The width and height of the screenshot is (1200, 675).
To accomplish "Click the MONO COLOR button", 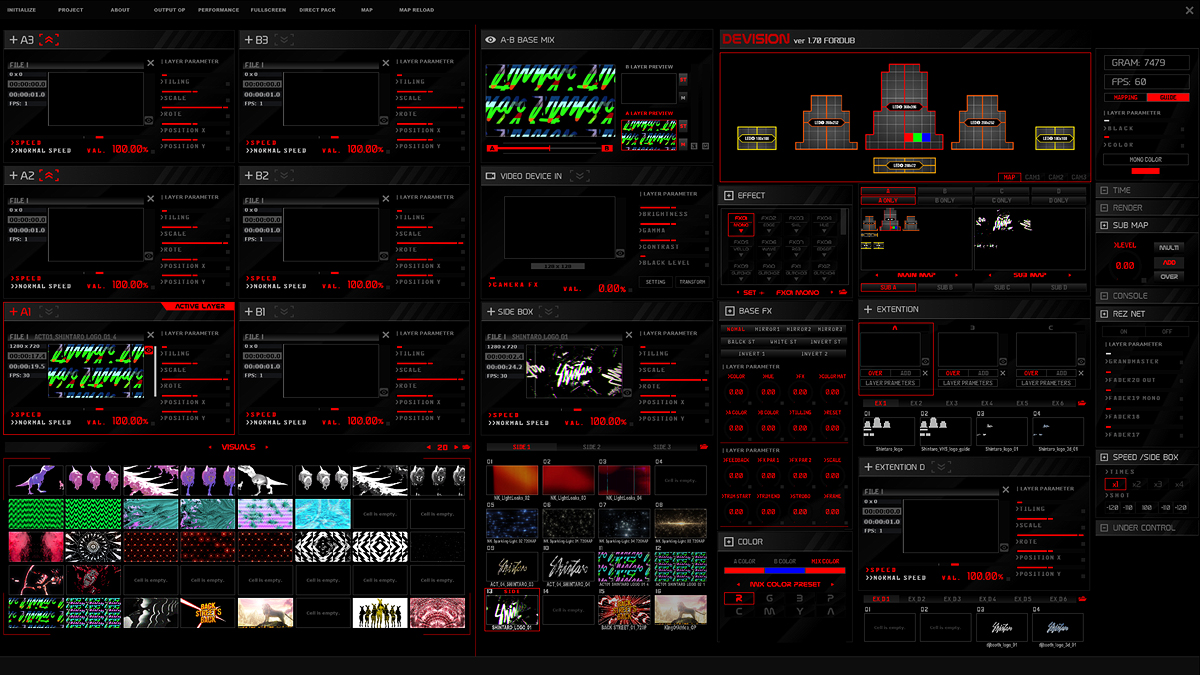I will click(x=1145, y=159).
